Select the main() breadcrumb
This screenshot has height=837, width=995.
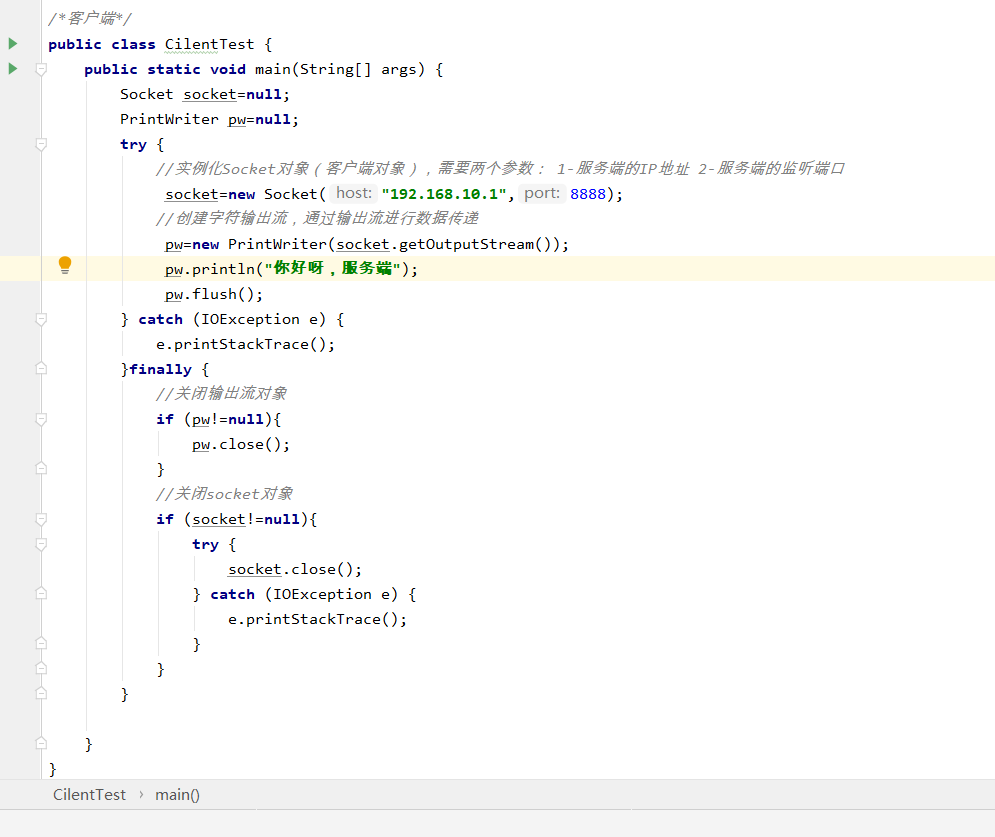click(177, 794)
